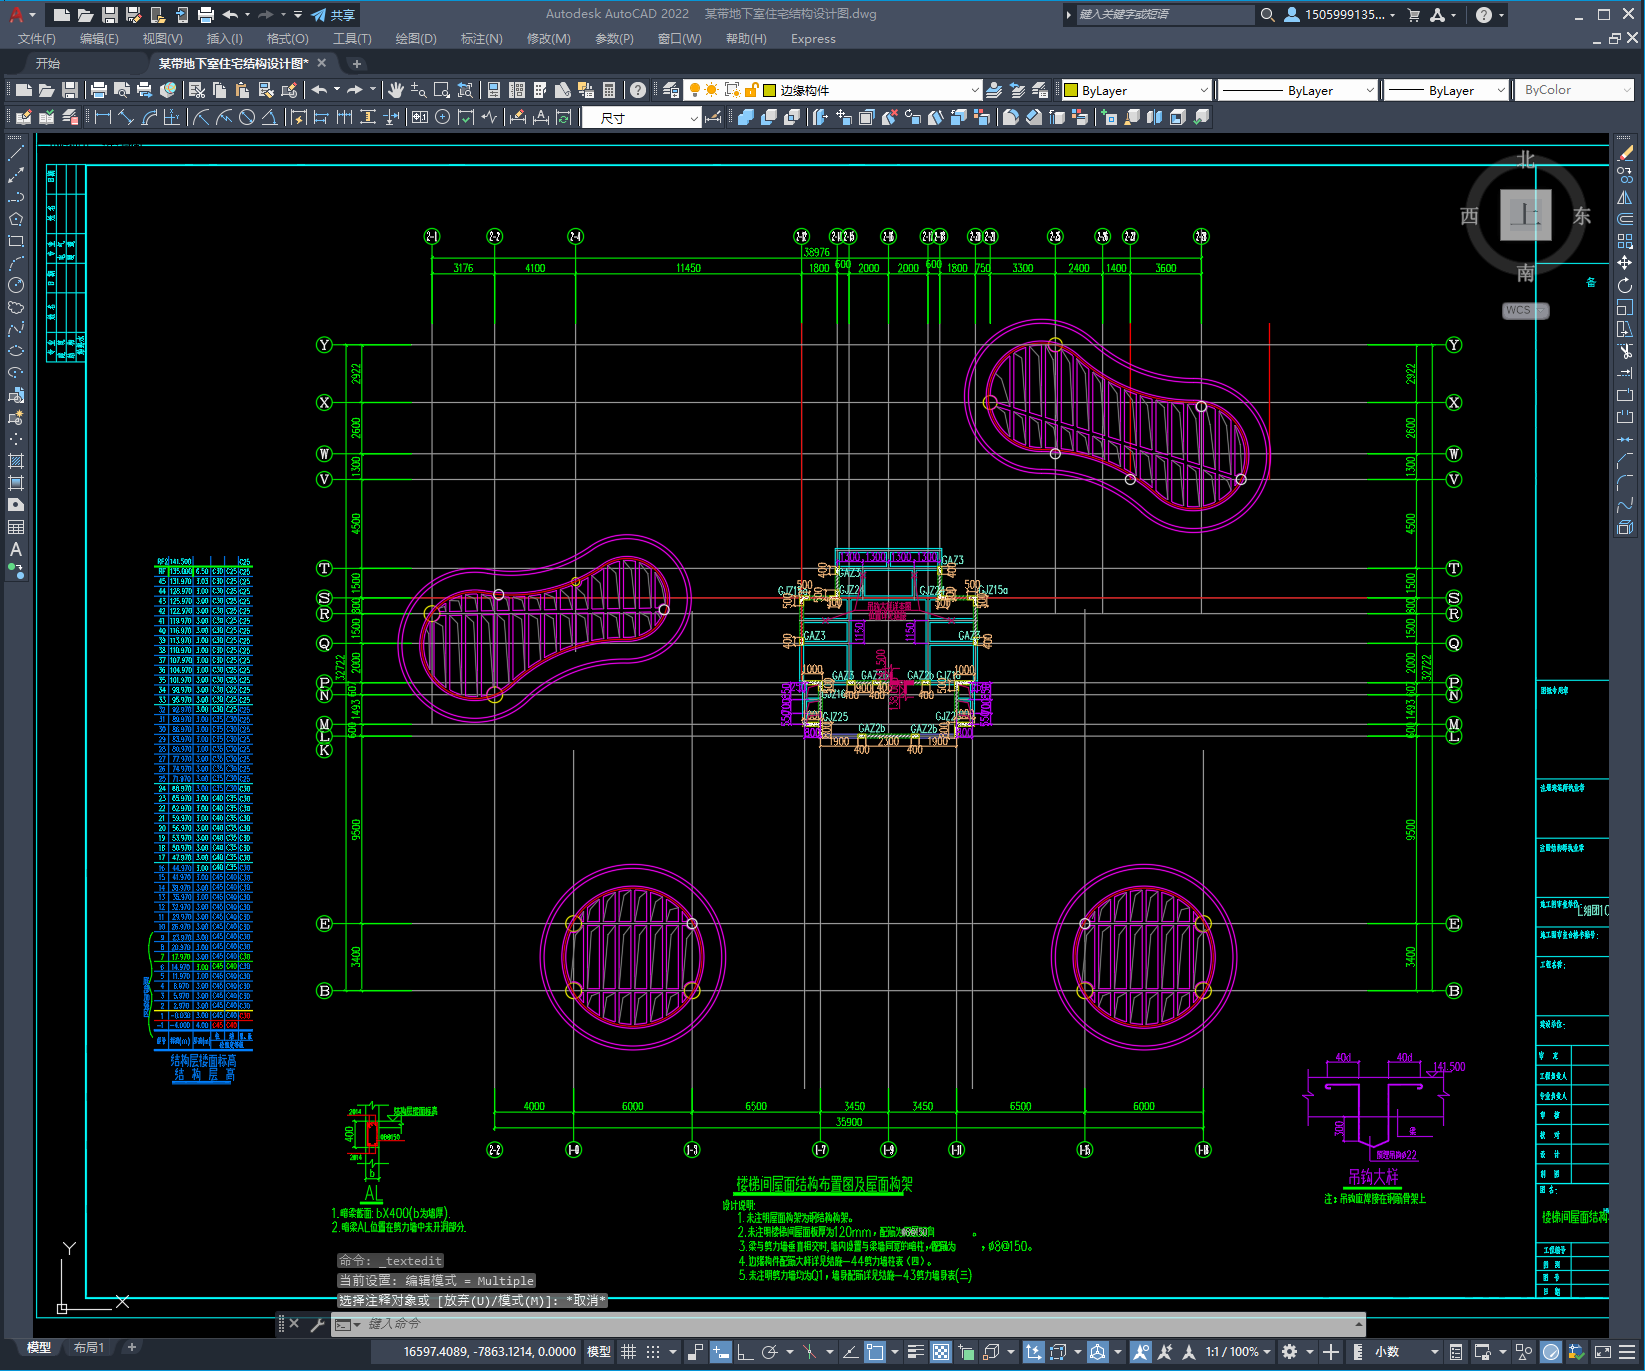Toggle hardware acceleration in status bar
This screenshot has width=1645, height=1371.
click(1551, 1352)
